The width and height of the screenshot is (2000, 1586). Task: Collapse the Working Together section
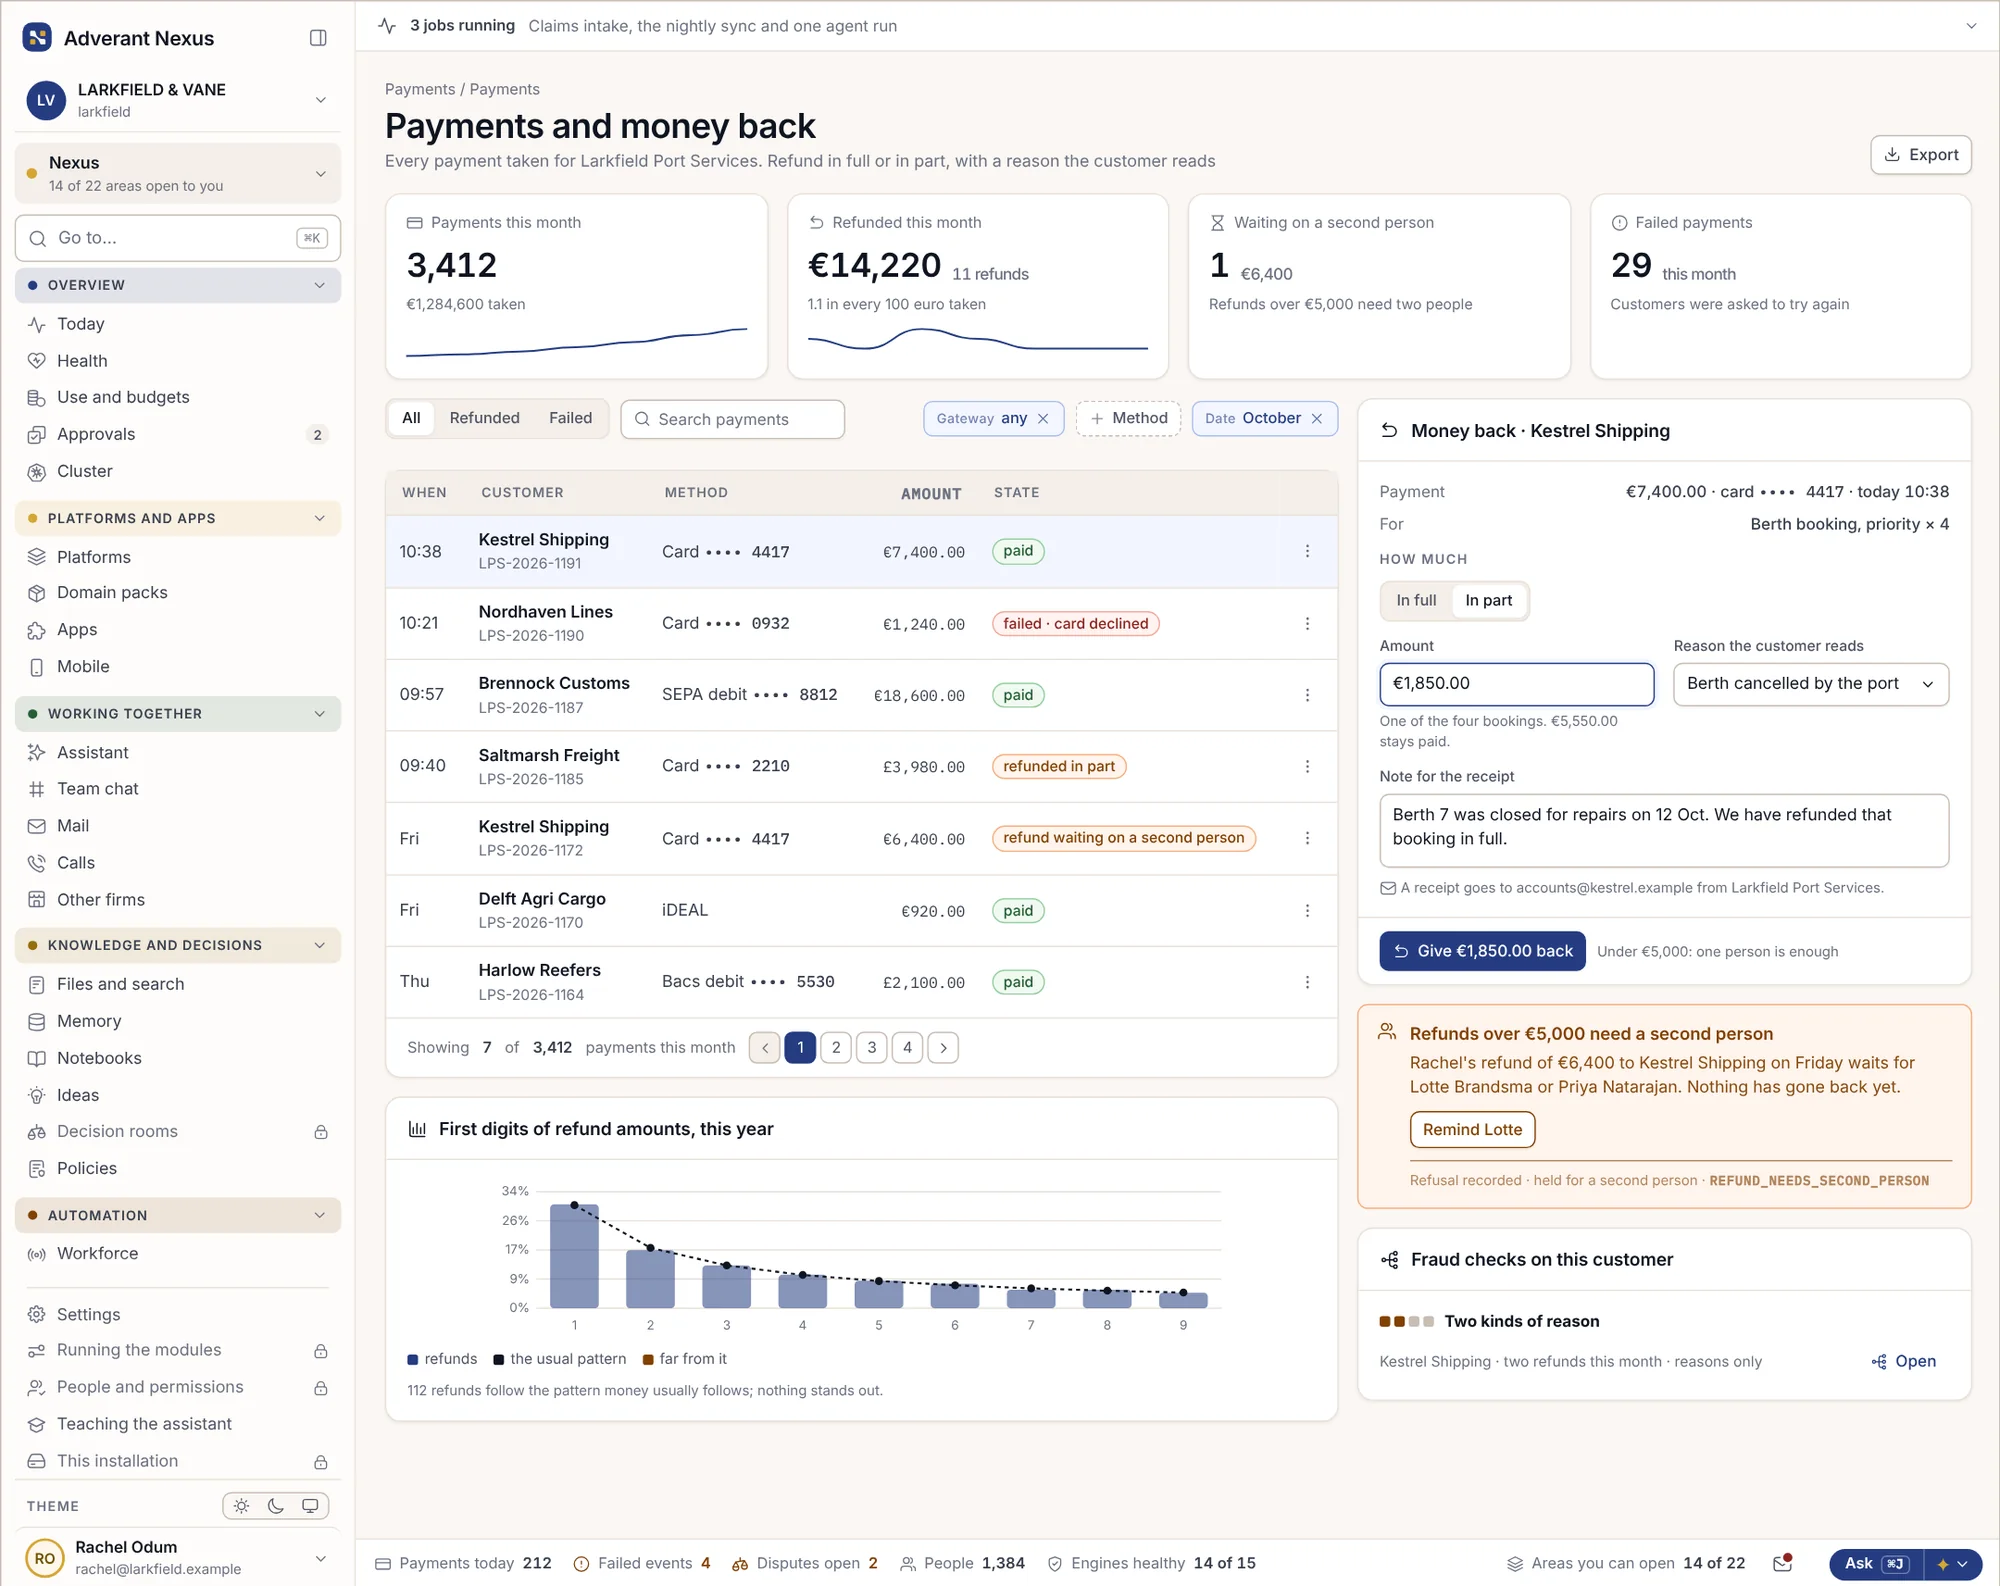point(178,714)
